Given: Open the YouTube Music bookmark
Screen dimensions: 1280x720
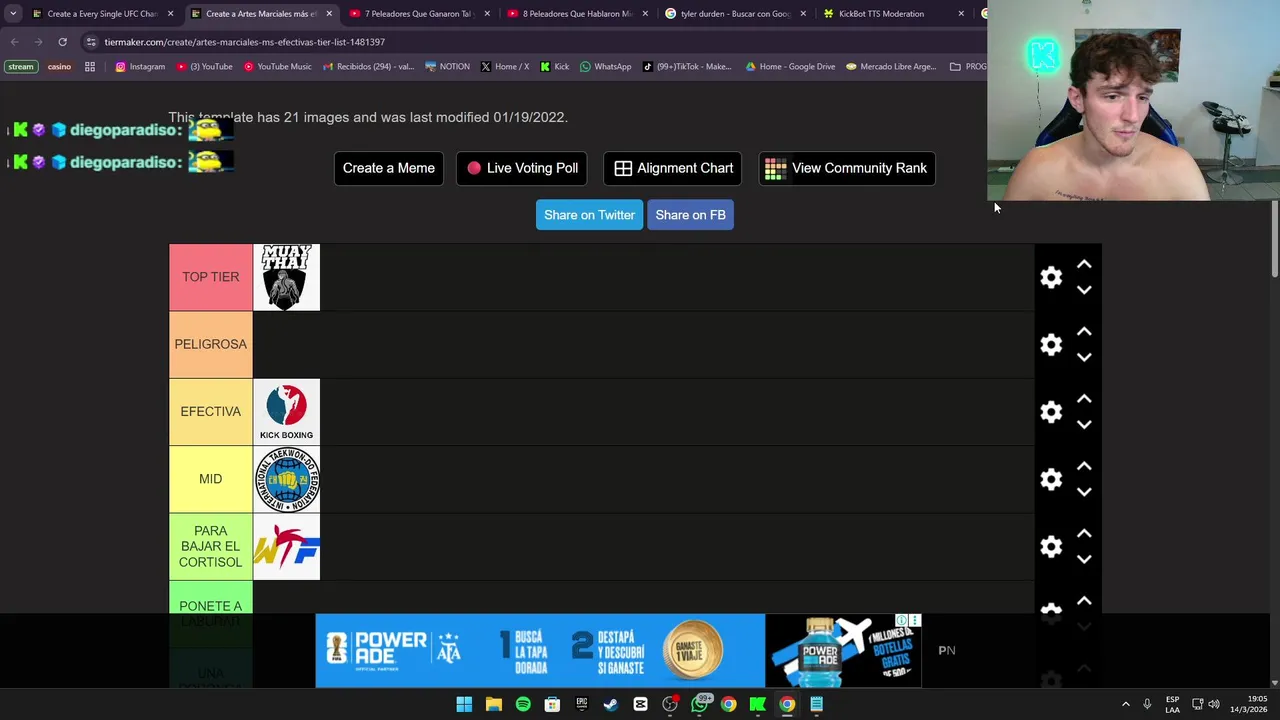Looking at the screenshot, I should point(278,67).
